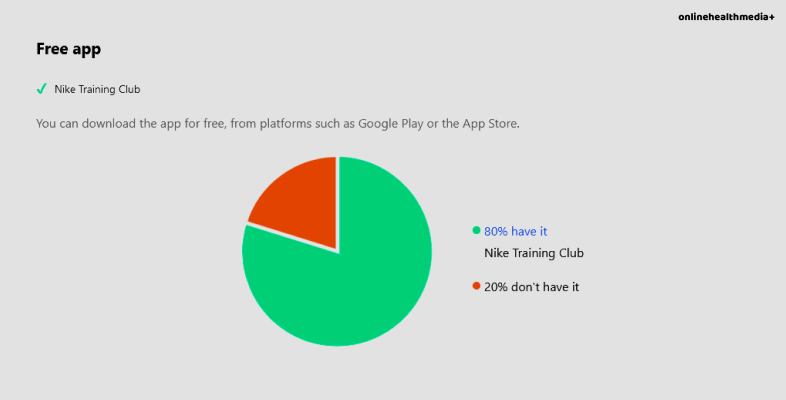Click the orange legend dot
This screenshot has height=400, width=786.
click(x=476, y=286)
